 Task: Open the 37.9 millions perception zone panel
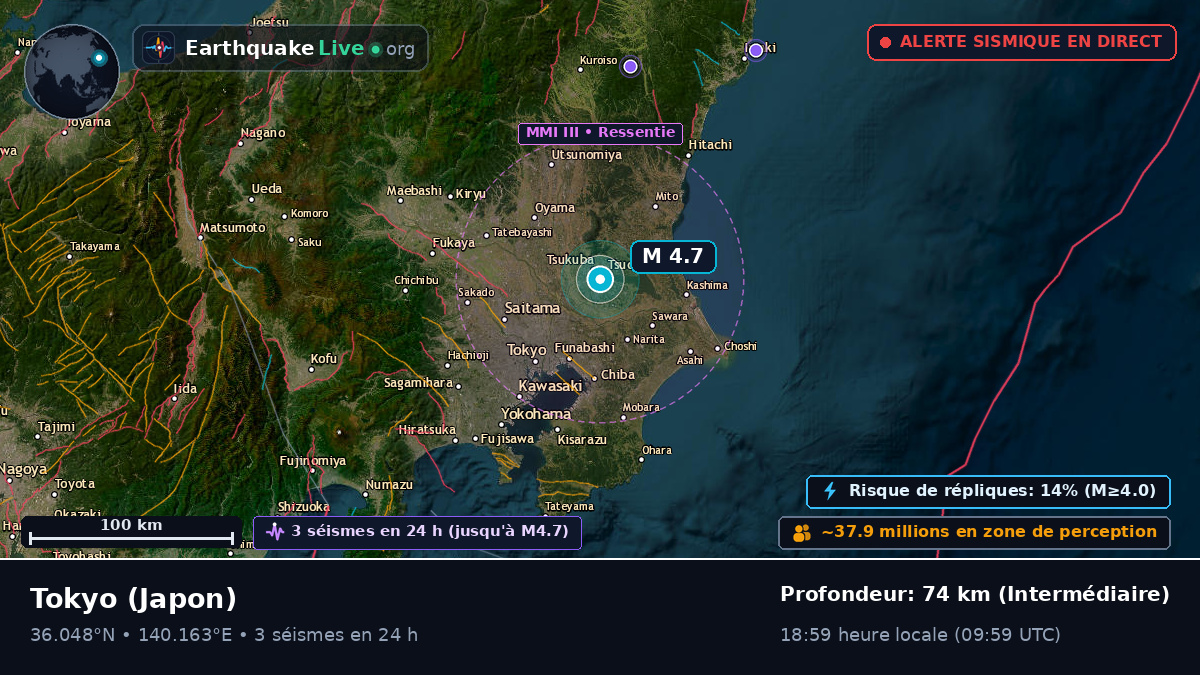pyautogui.click(x=974, y=533)
